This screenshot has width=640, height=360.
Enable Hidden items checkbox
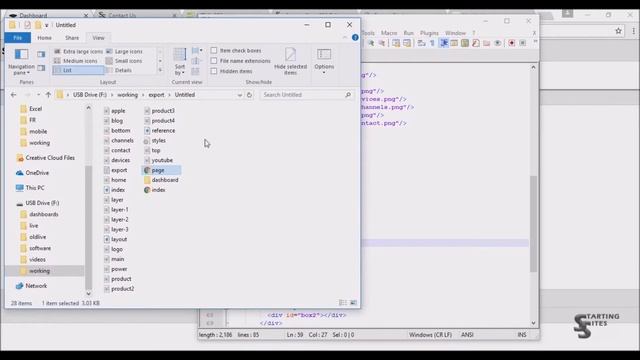click(214, 71)
